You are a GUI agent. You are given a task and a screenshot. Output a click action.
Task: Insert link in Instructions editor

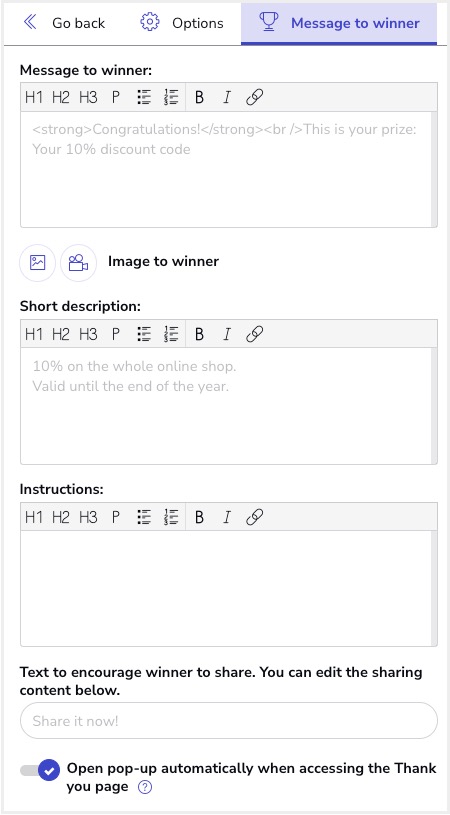(x=254, y=517)
